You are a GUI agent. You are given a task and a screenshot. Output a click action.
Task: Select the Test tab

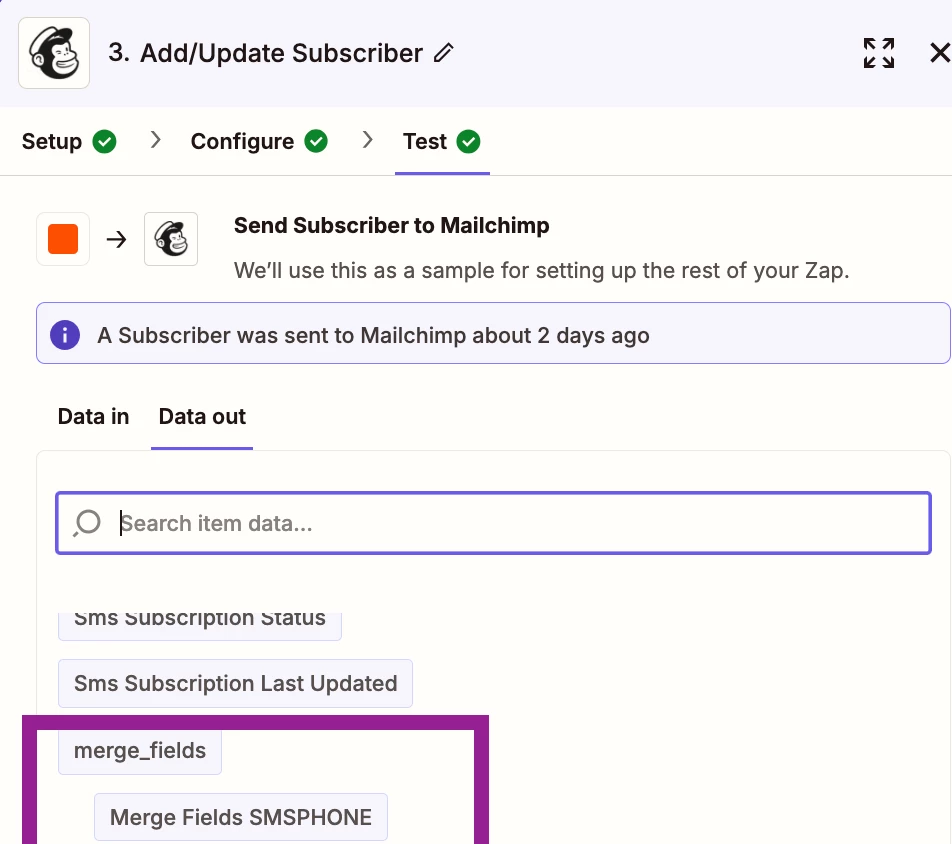[442, 141]
